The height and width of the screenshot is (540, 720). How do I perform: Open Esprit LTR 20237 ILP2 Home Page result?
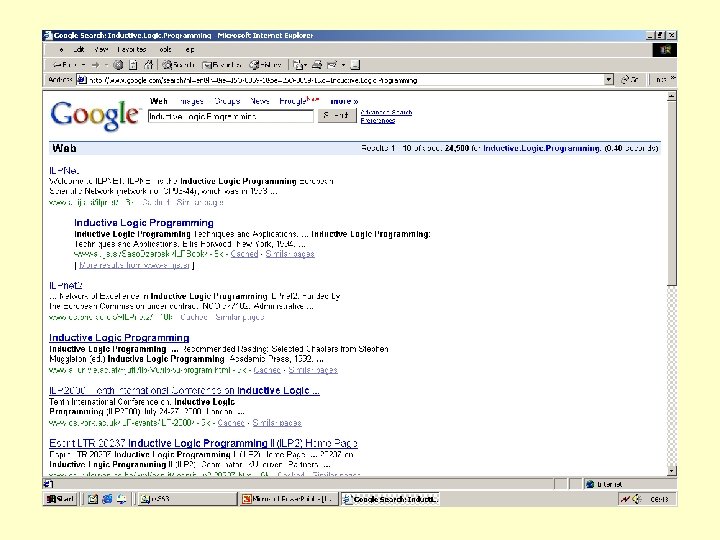coord(203,443)
